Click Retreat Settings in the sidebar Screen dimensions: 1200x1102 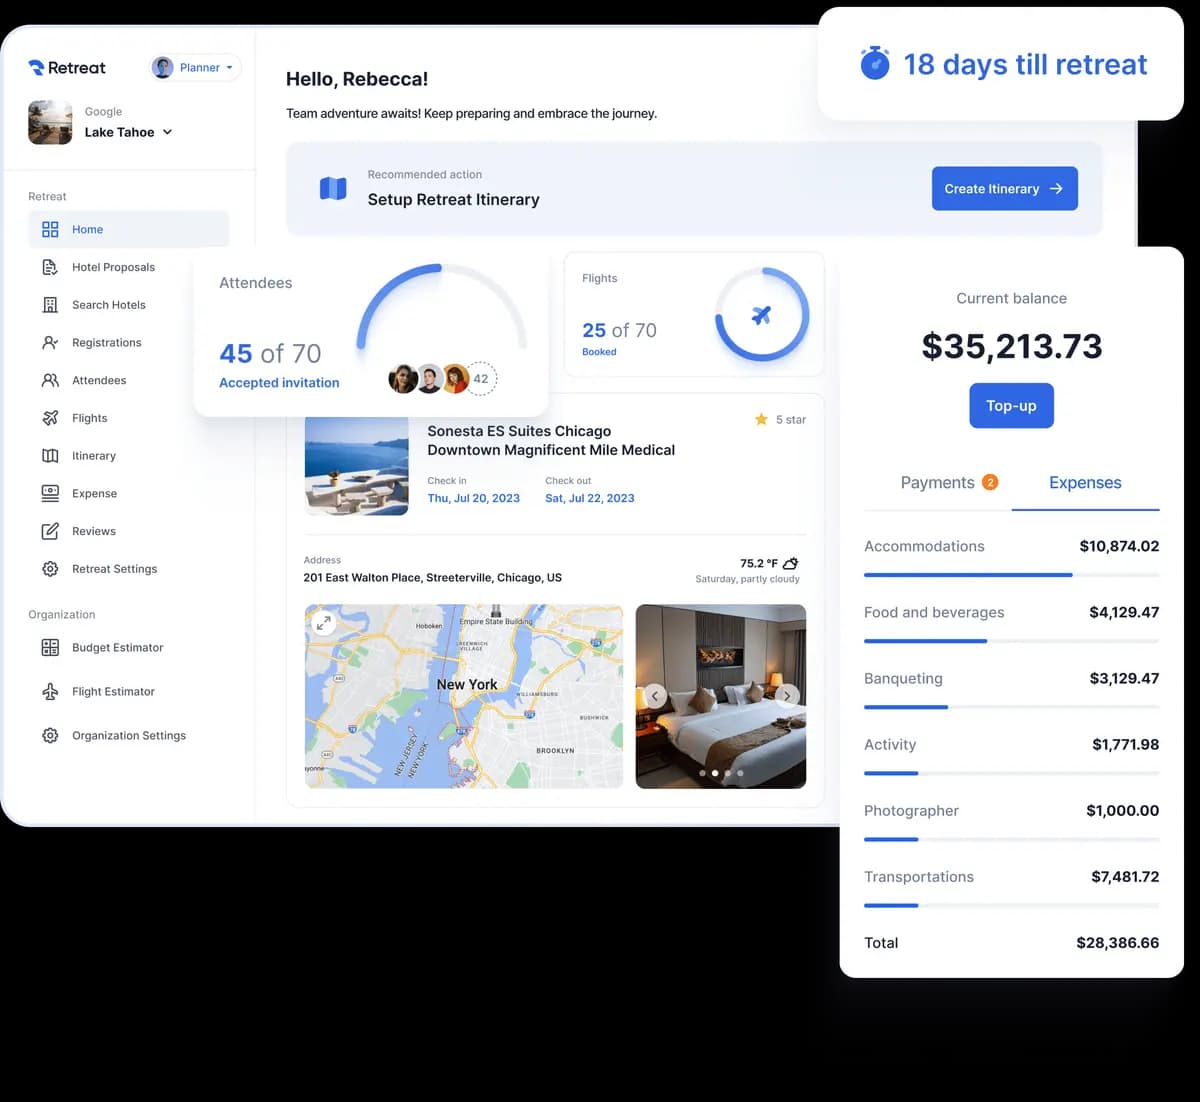114,569
